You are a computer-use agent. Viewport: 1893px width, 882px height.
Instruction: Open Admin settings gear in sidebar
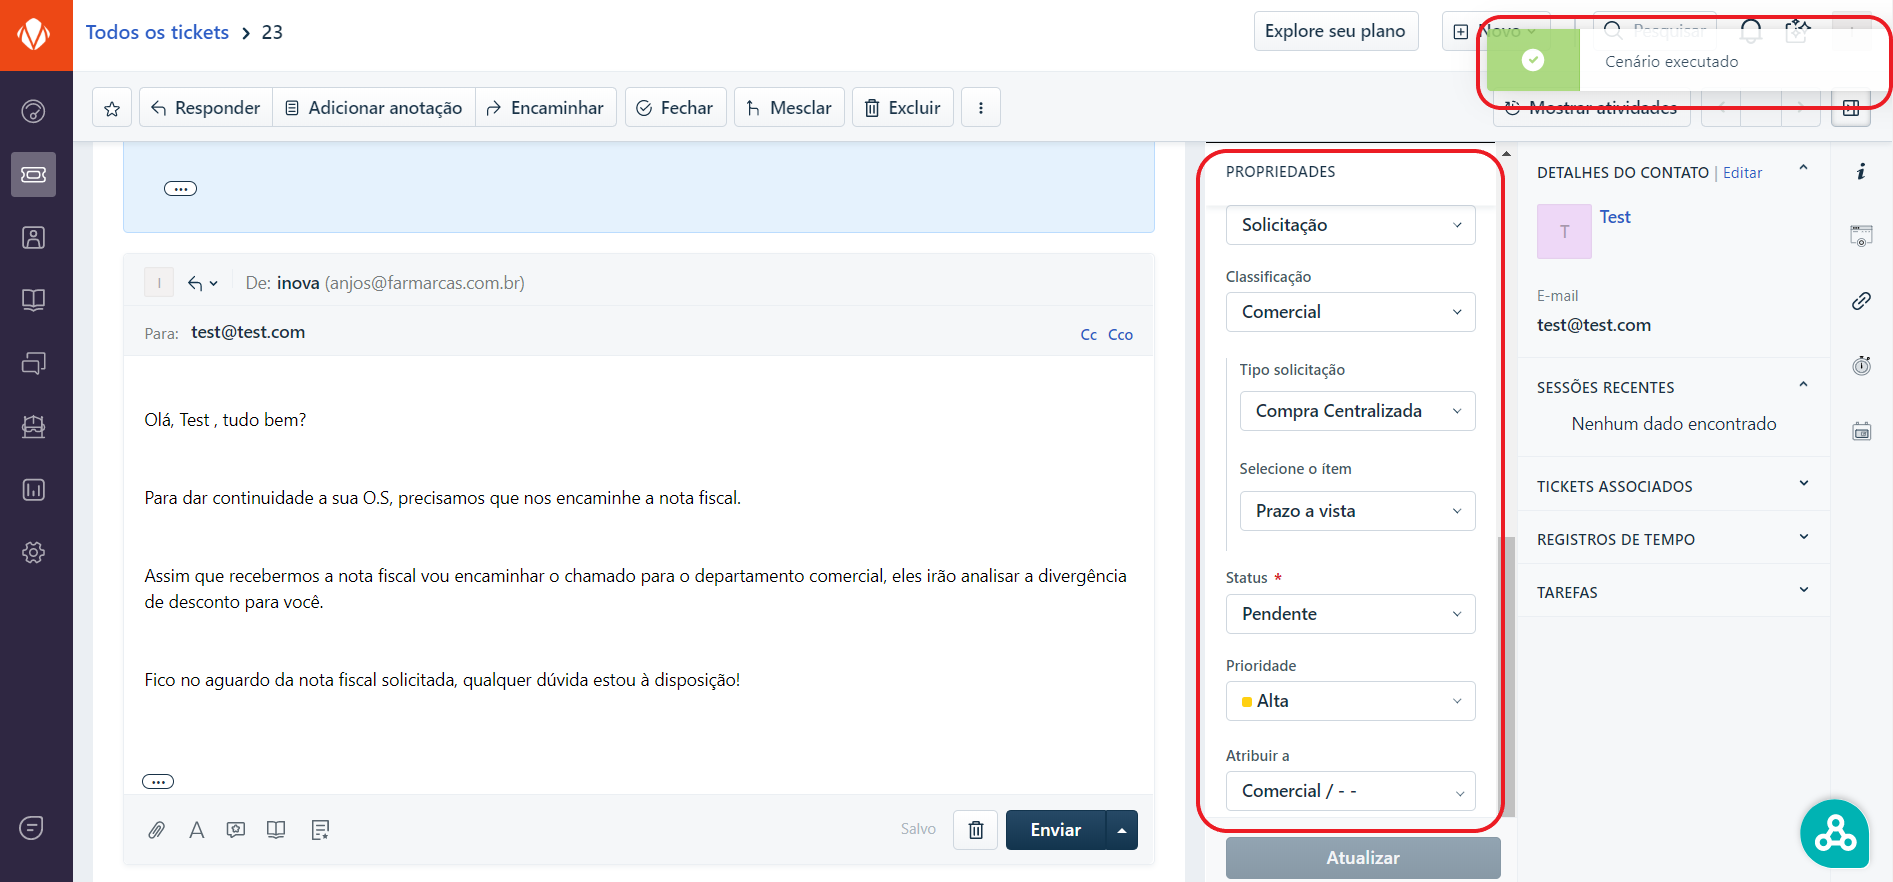[34, 553]
